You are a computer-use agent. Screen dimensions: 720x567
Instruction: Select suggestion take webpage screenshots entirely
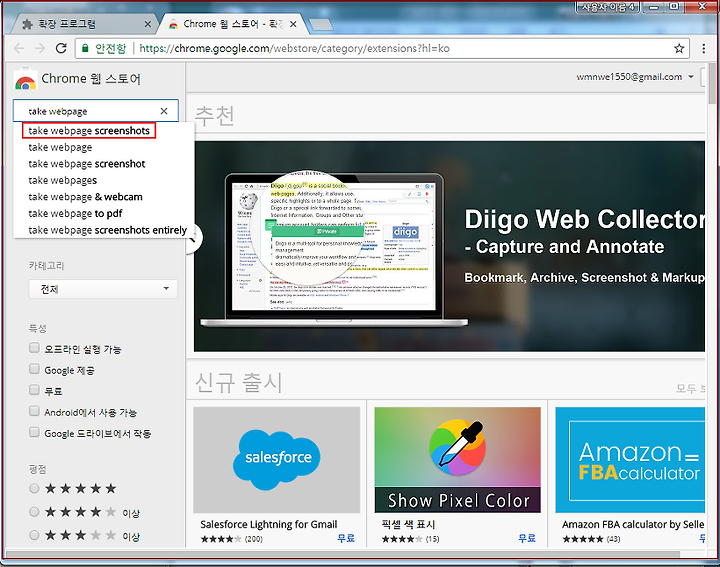[107, 230]
